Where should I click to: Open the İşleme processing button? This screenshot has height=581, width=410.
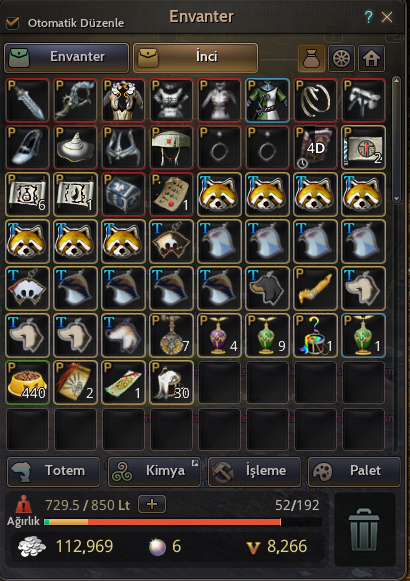254,471
